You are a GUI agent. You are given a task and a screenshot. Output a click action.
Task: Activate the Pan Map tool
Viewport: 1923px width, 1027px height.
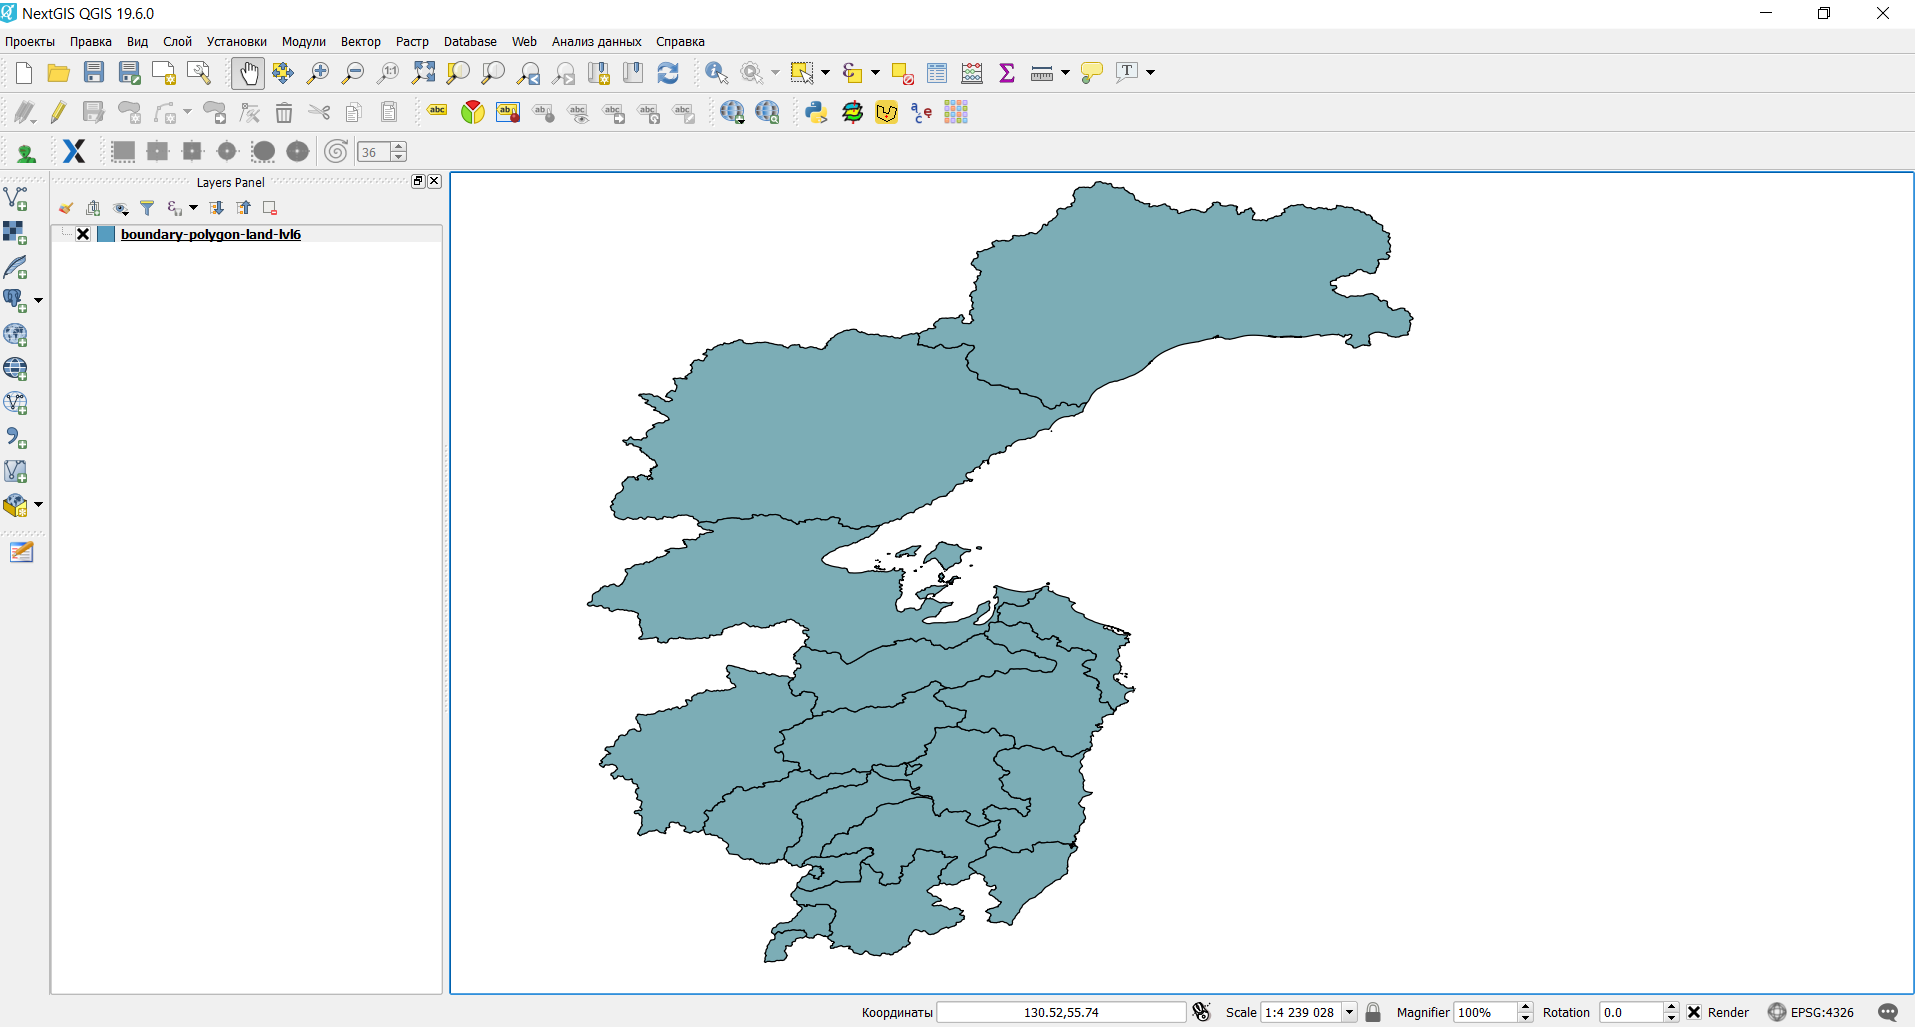(x=247, y=72)
